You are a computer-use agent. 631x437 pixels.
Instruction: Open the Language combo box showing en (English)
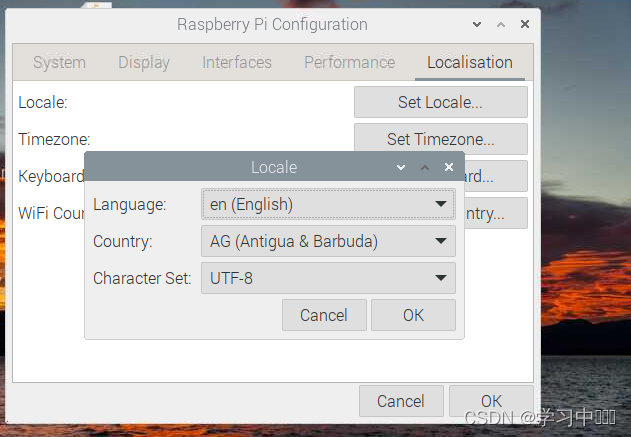click(x=328, y=204)
